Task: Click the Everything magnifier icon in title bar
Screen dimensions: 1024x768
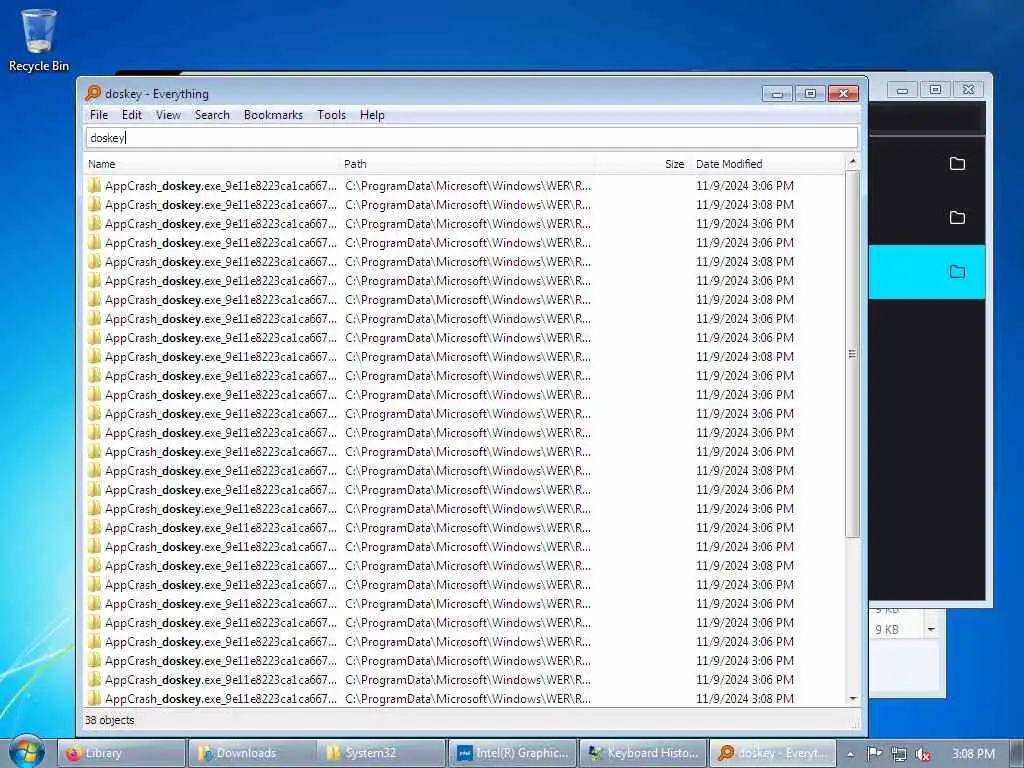Action: coord(93,93)
